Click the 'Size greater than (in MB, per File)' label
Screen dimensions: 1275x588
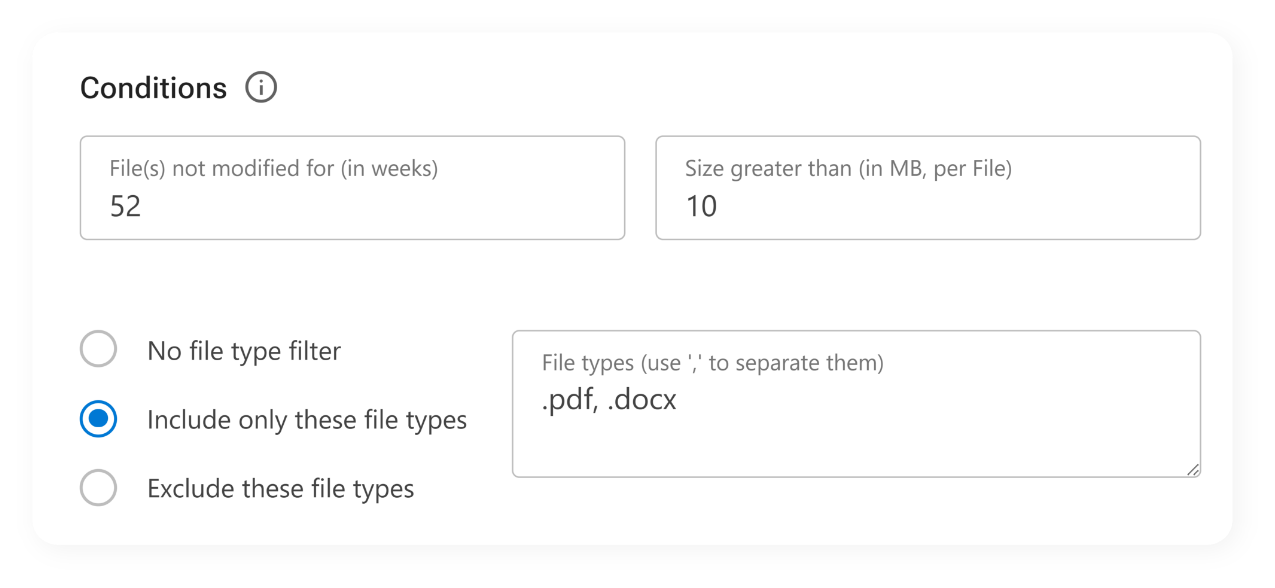coord(846,168)
